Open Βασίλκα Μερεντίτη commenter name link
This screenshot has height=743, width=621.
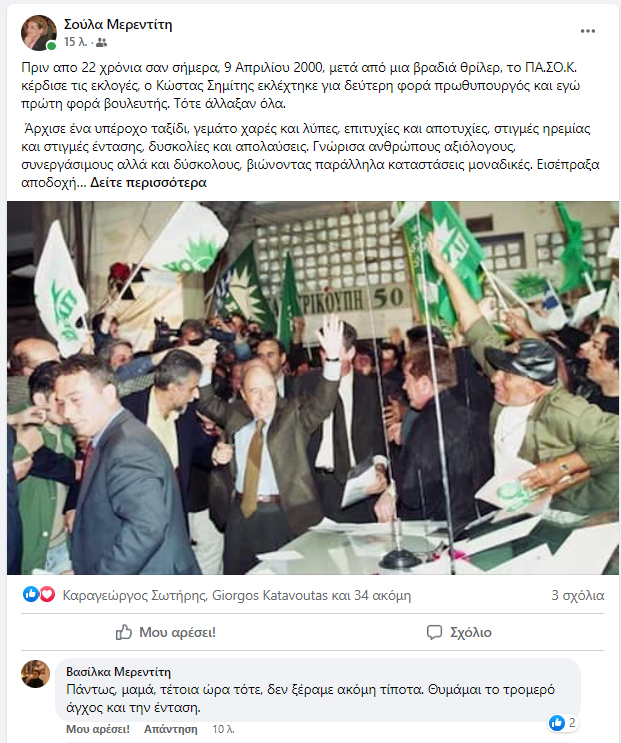point(118,672)
